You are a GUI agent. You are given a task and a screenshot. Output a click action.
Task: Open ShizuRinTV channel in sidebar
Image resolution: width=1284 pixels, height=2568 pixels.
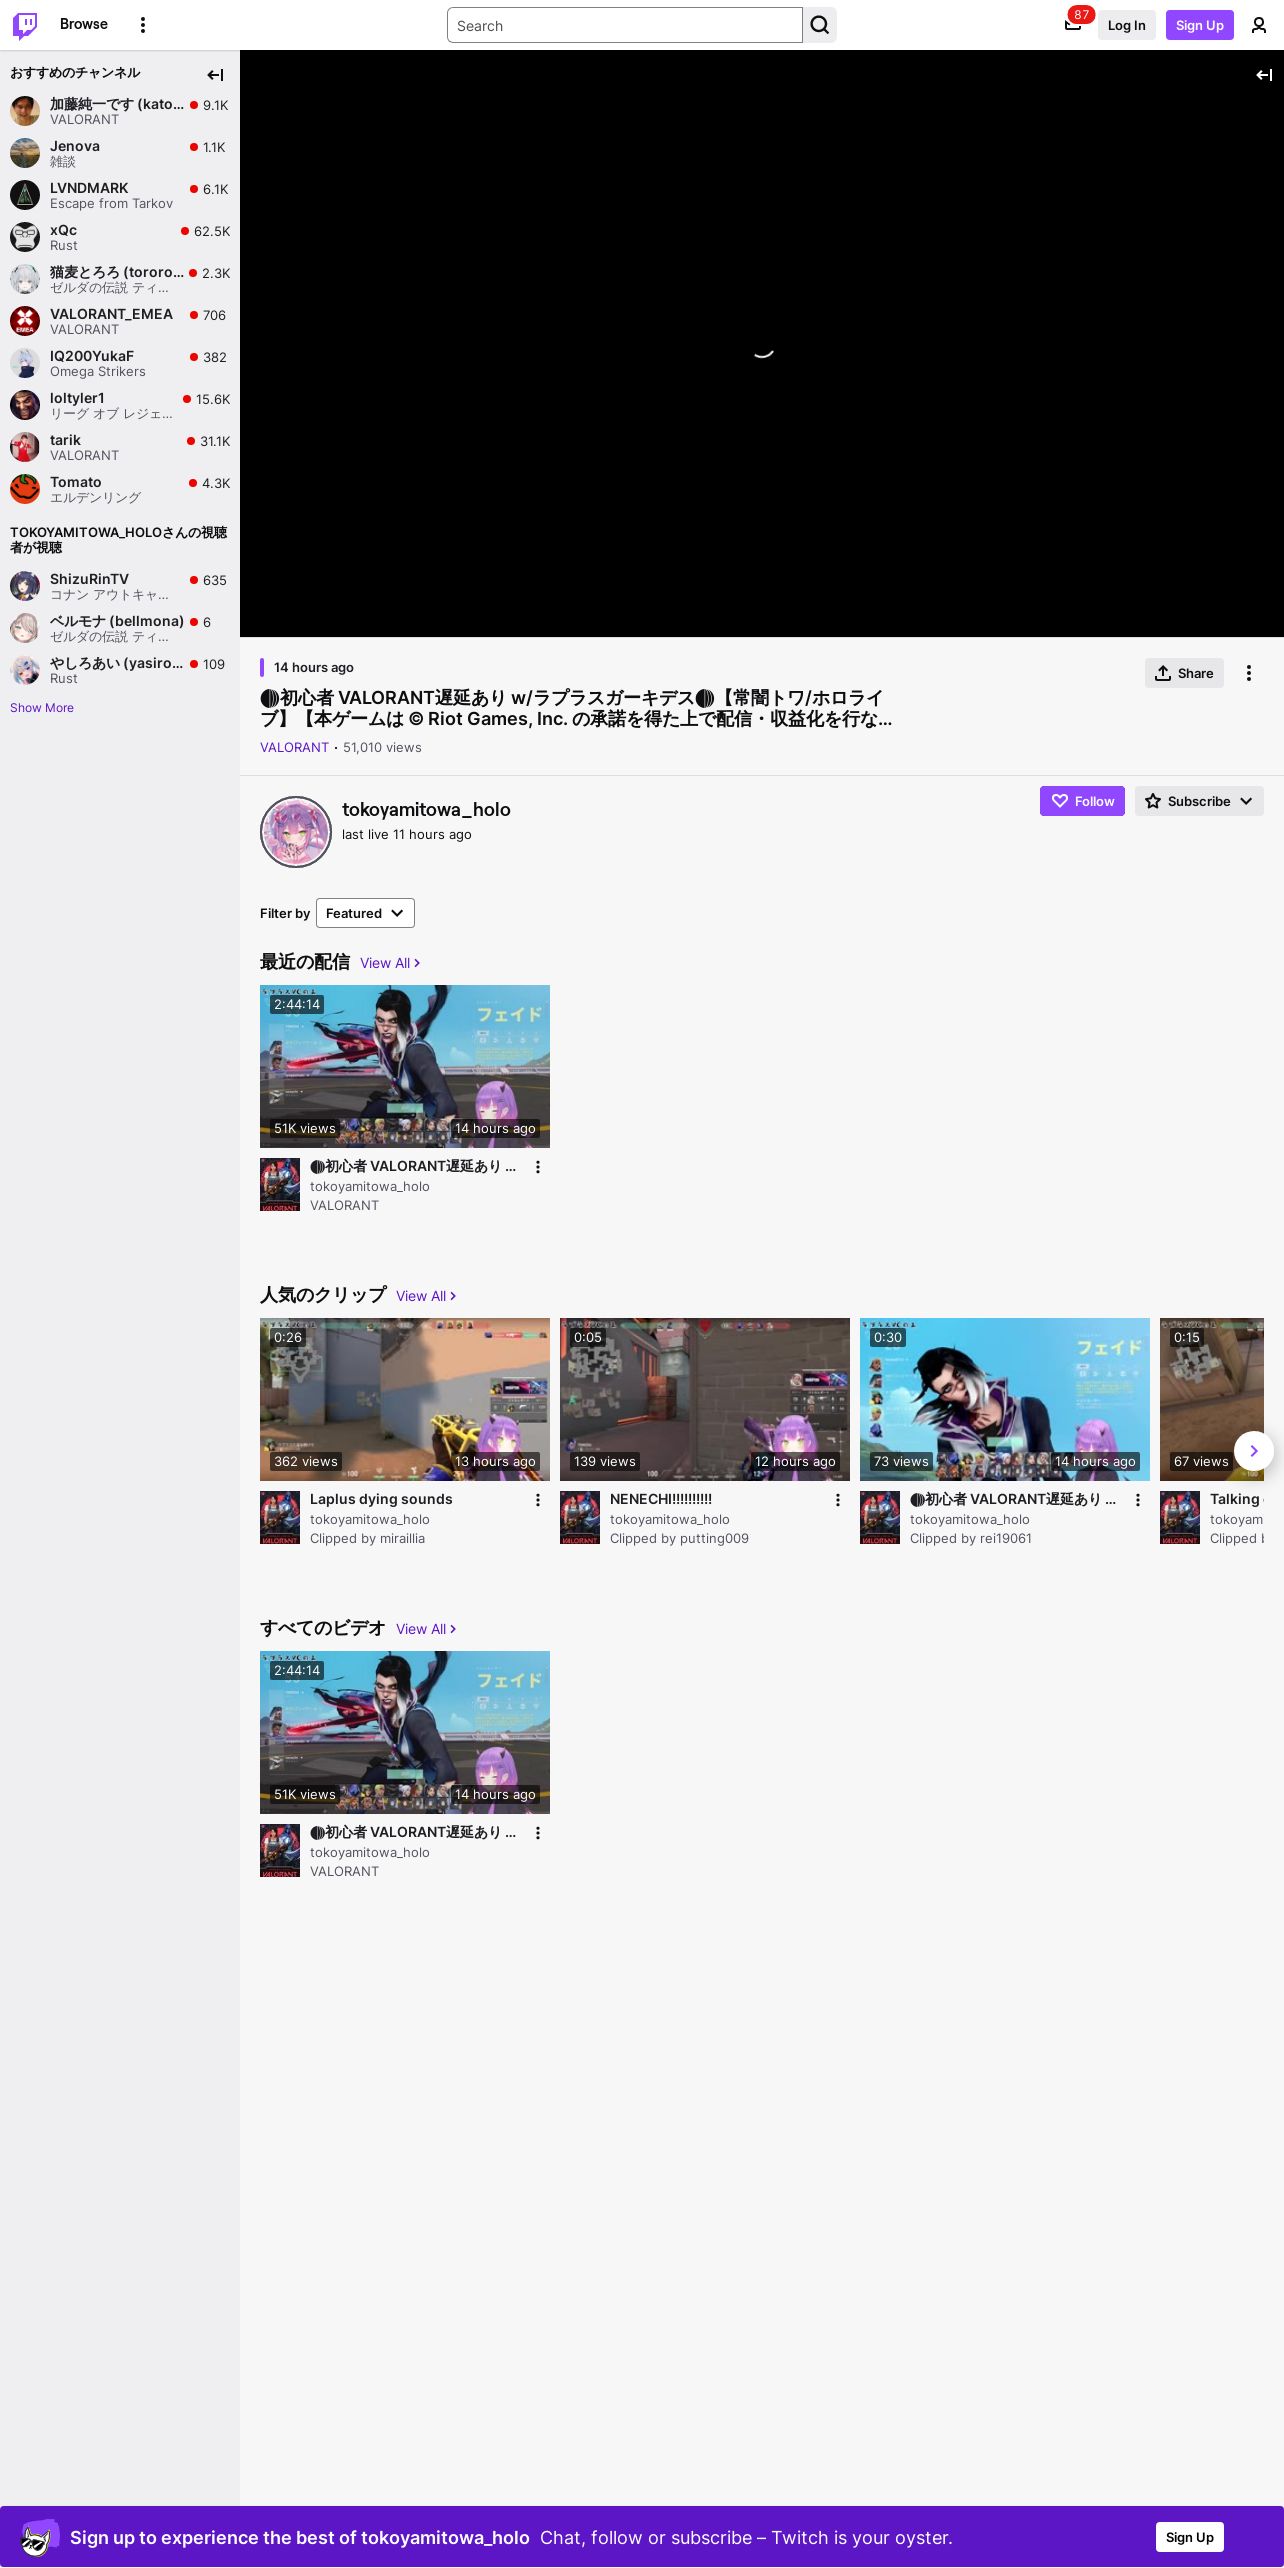click(120, 586)
